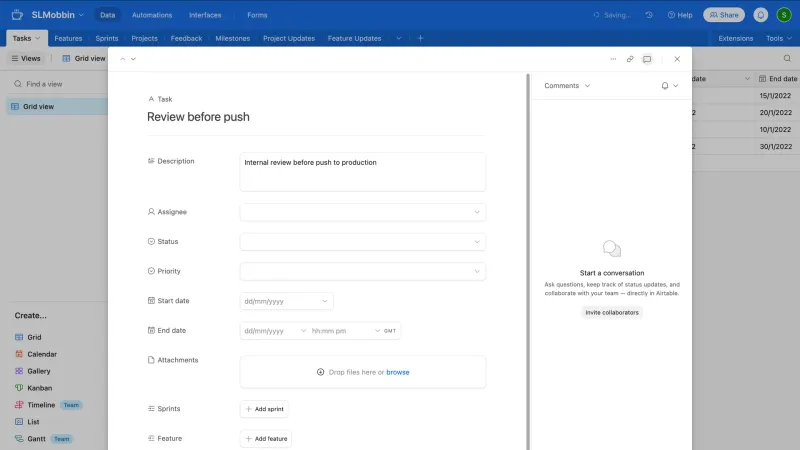Expand the Comments dropdown
Viewport: 800px width, 450px height.
tap(567, 86)
